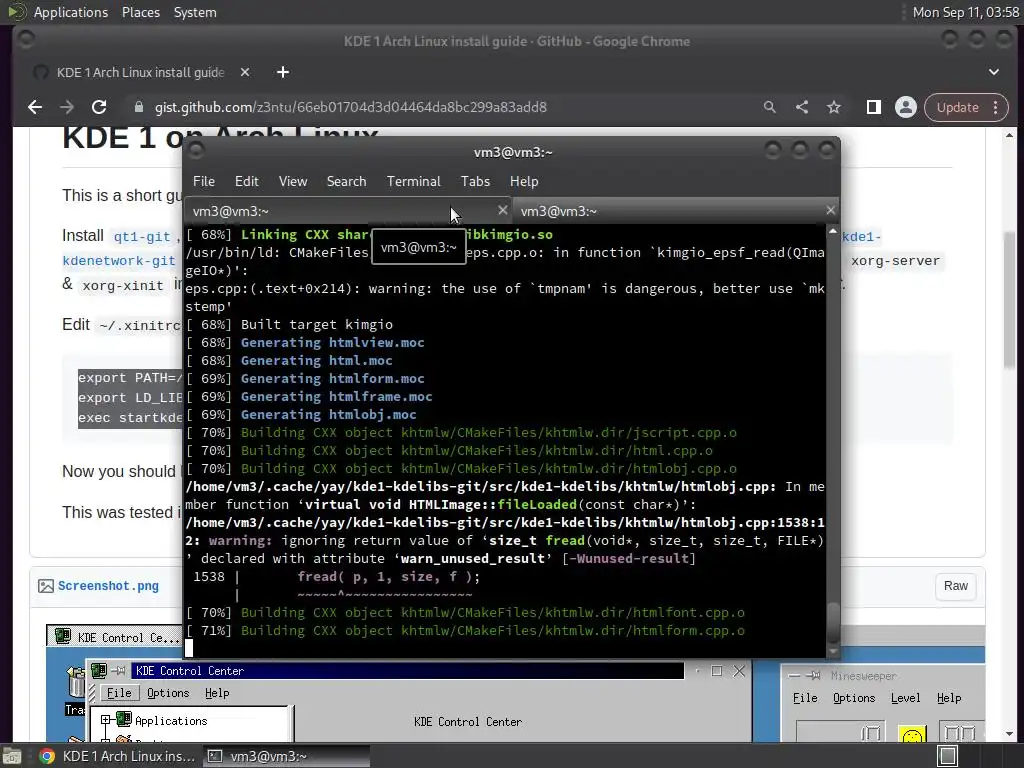Click terminal scrollbar down arrow
Image resolution: width=1024 pixels, height=768 pixels.
[x=833, y=651]
